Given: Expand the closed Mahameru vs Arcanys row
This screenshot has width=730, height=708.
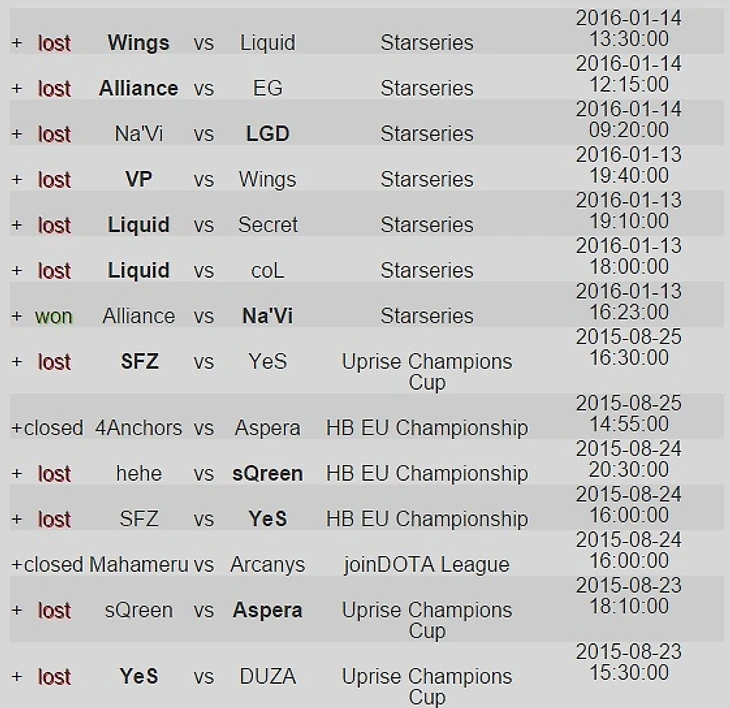Looking at the screenshot, I should click(x=16, y=565).
